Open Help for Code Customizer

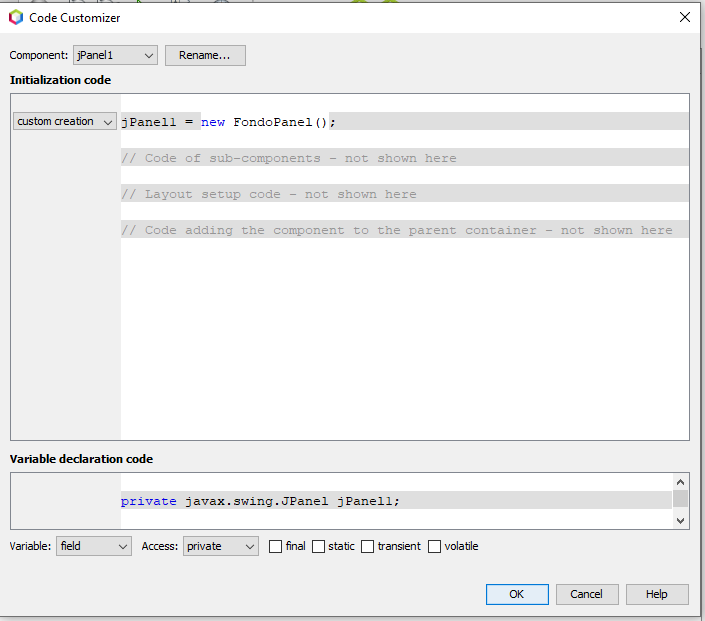(x=657, y=594)
